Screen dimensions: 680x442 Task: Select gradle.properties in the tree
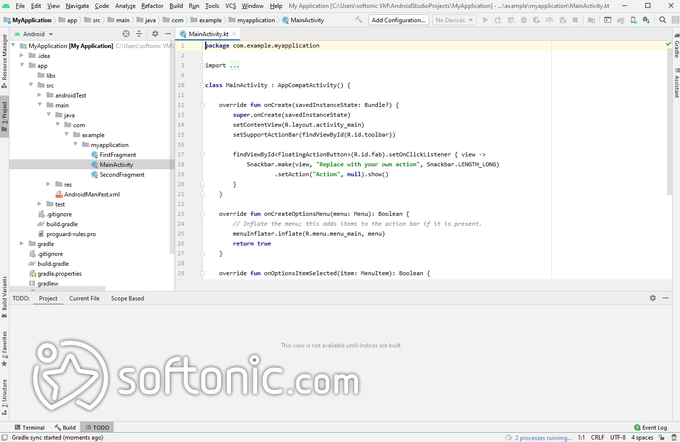click(x=59, y=274)
